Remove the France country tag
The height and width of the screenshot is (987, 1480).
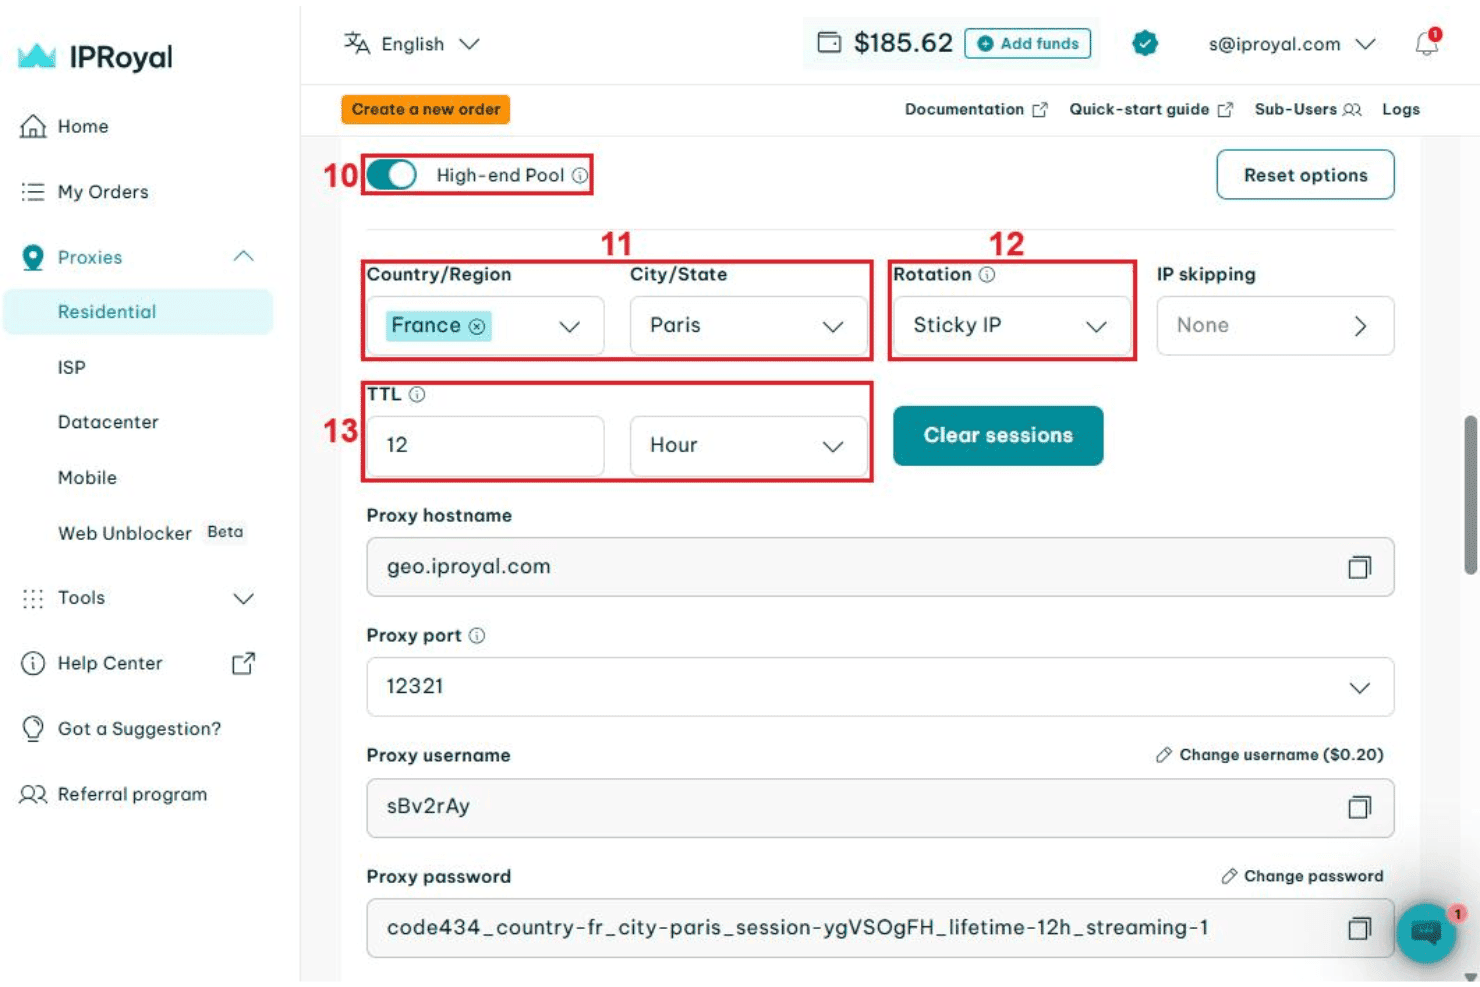(x=477, y=326)
